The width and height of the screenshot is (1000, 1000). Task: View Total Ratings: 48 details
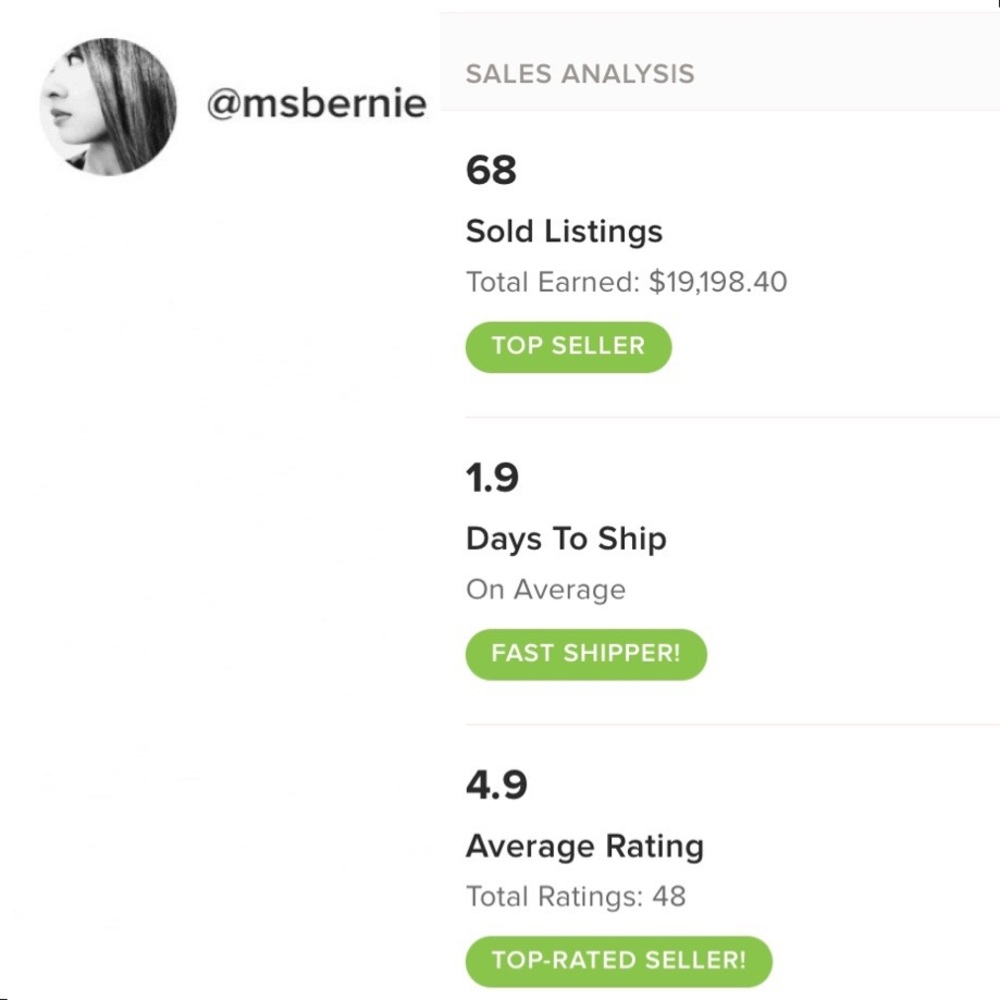point(576,897)
